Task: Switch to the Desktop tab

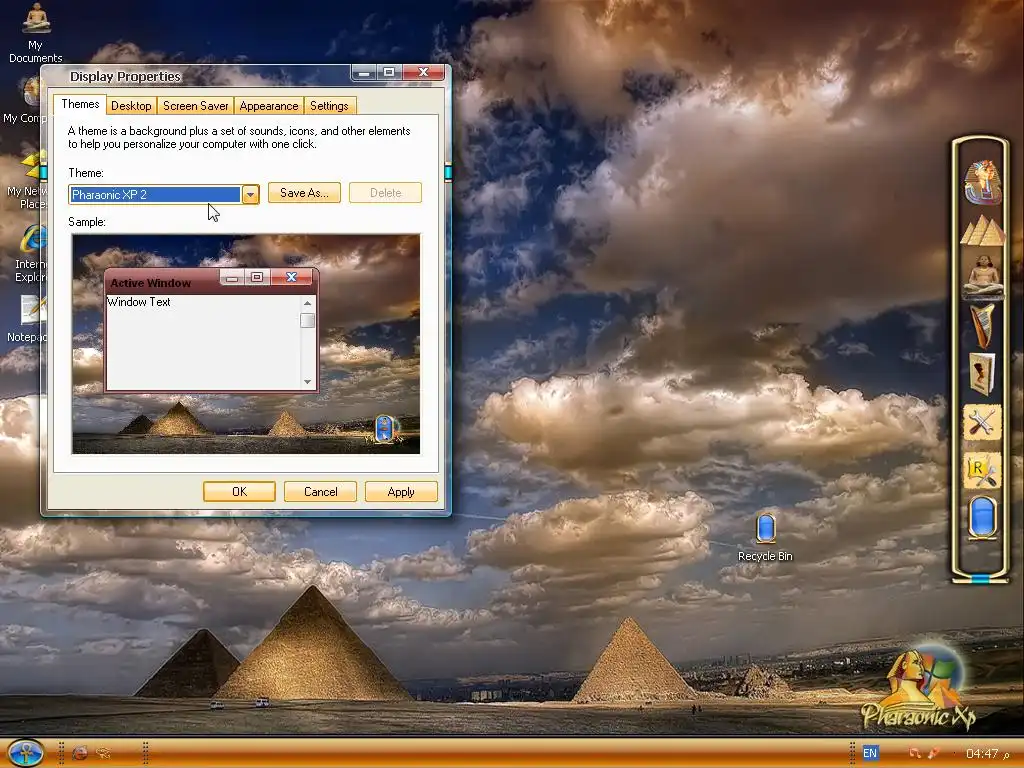Action: click(131, 106)
